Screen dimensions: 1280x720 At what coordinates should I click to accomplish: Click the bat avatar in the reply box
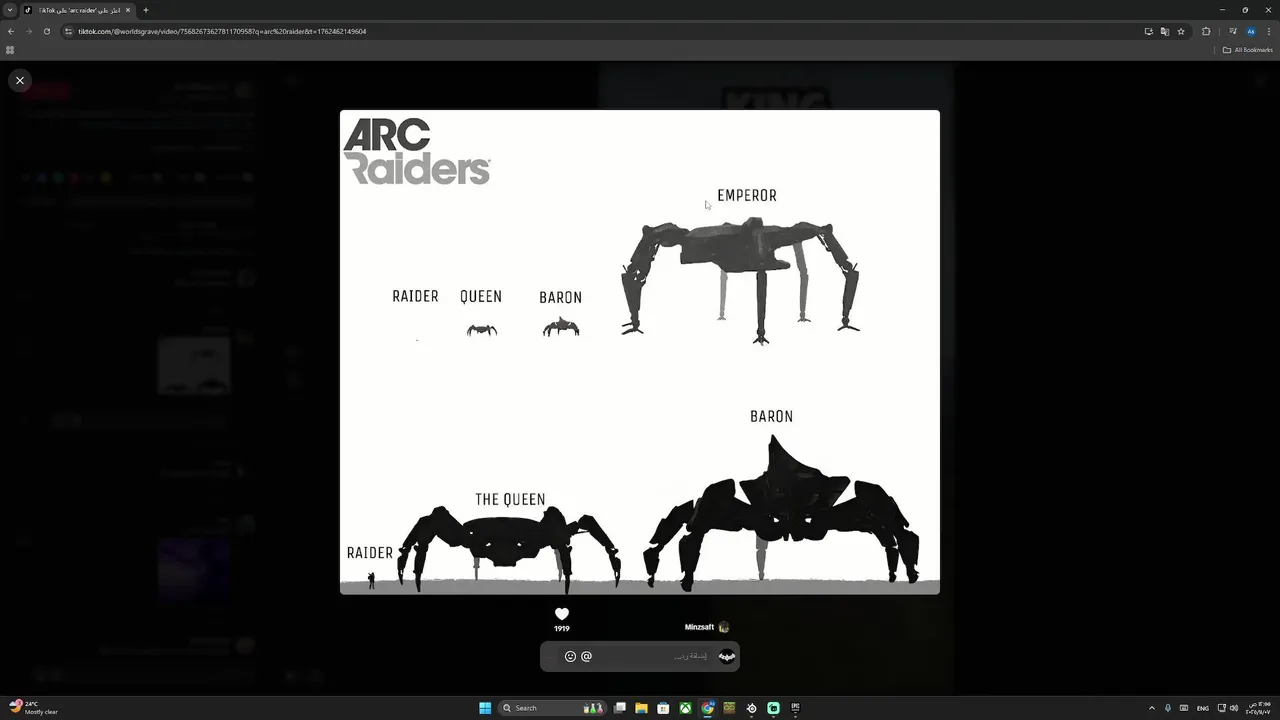[x=727, y=656]
